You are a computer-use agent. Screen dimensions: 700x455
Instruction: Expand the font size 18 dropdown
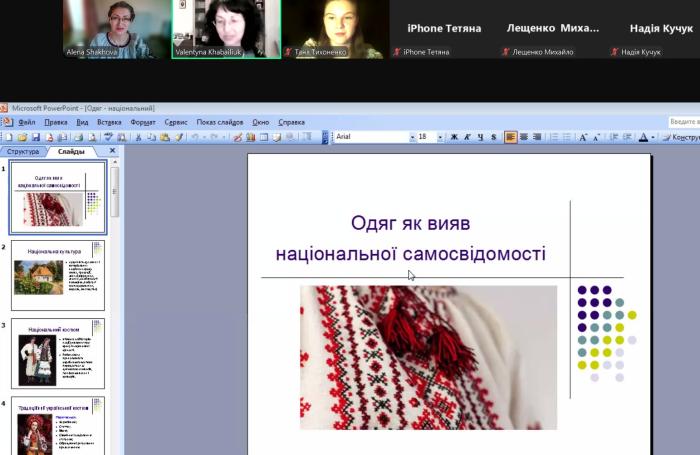(440, 137)
